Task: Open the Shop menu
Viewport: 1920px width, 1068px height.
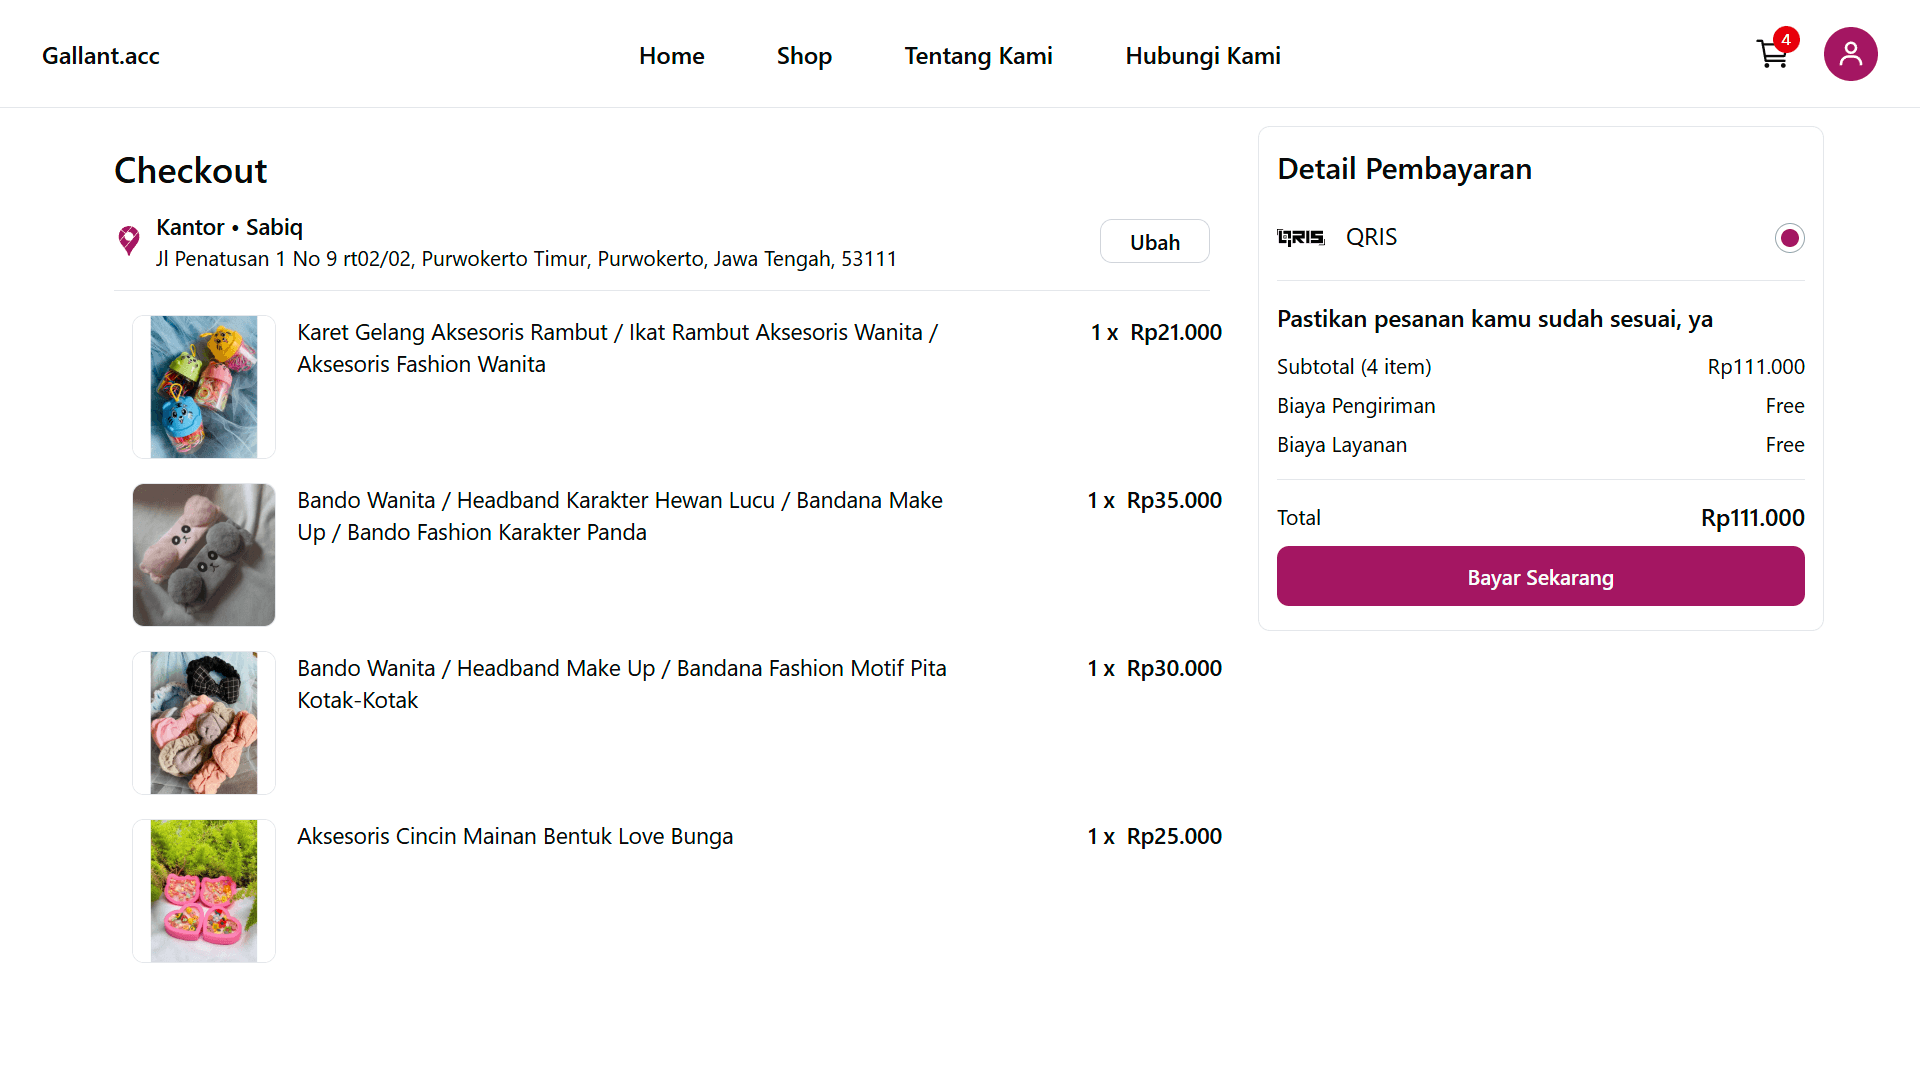Action: (804, 56)
